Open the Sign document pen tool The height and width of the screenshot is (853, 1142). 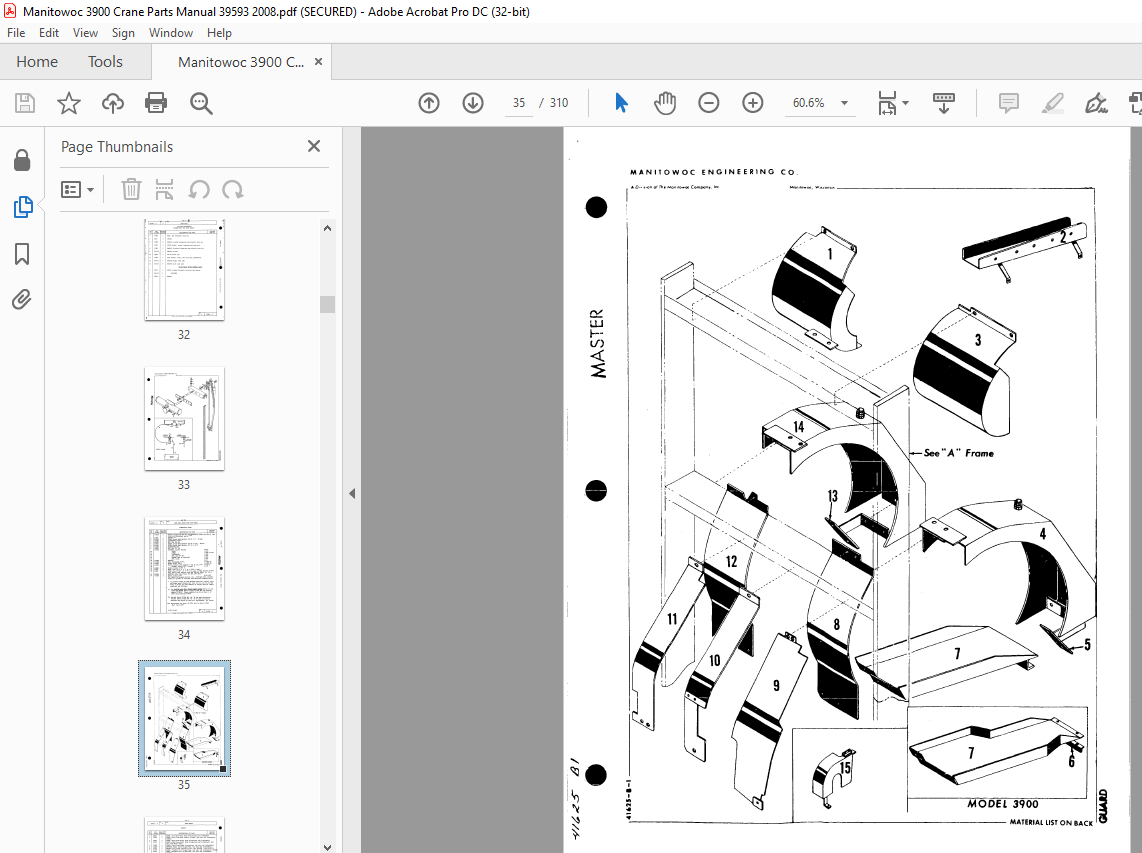coord(1096,103)
